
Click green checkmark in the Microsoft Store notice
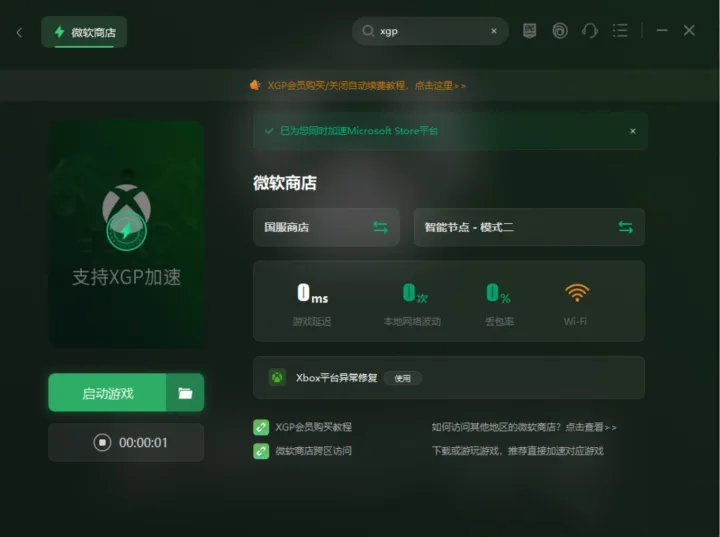point(270,131)
